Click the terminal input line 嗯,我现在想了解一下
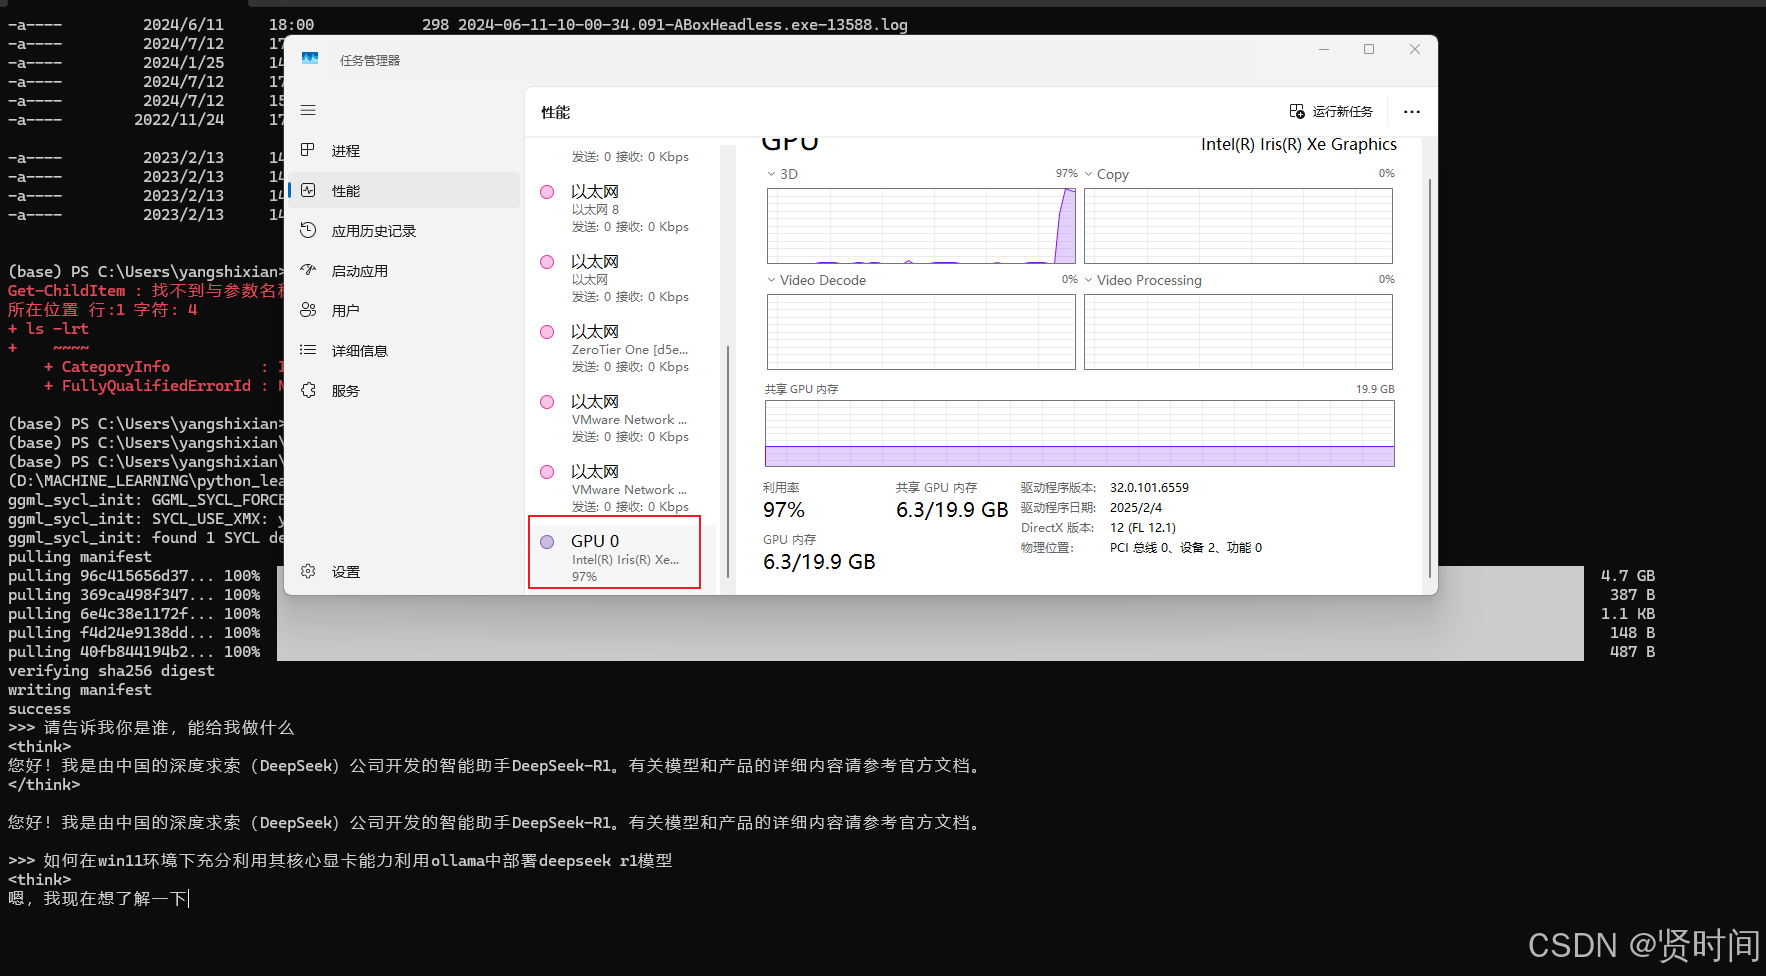The width and height of the screenshot is (1766, 976). [x=98, y=899]
